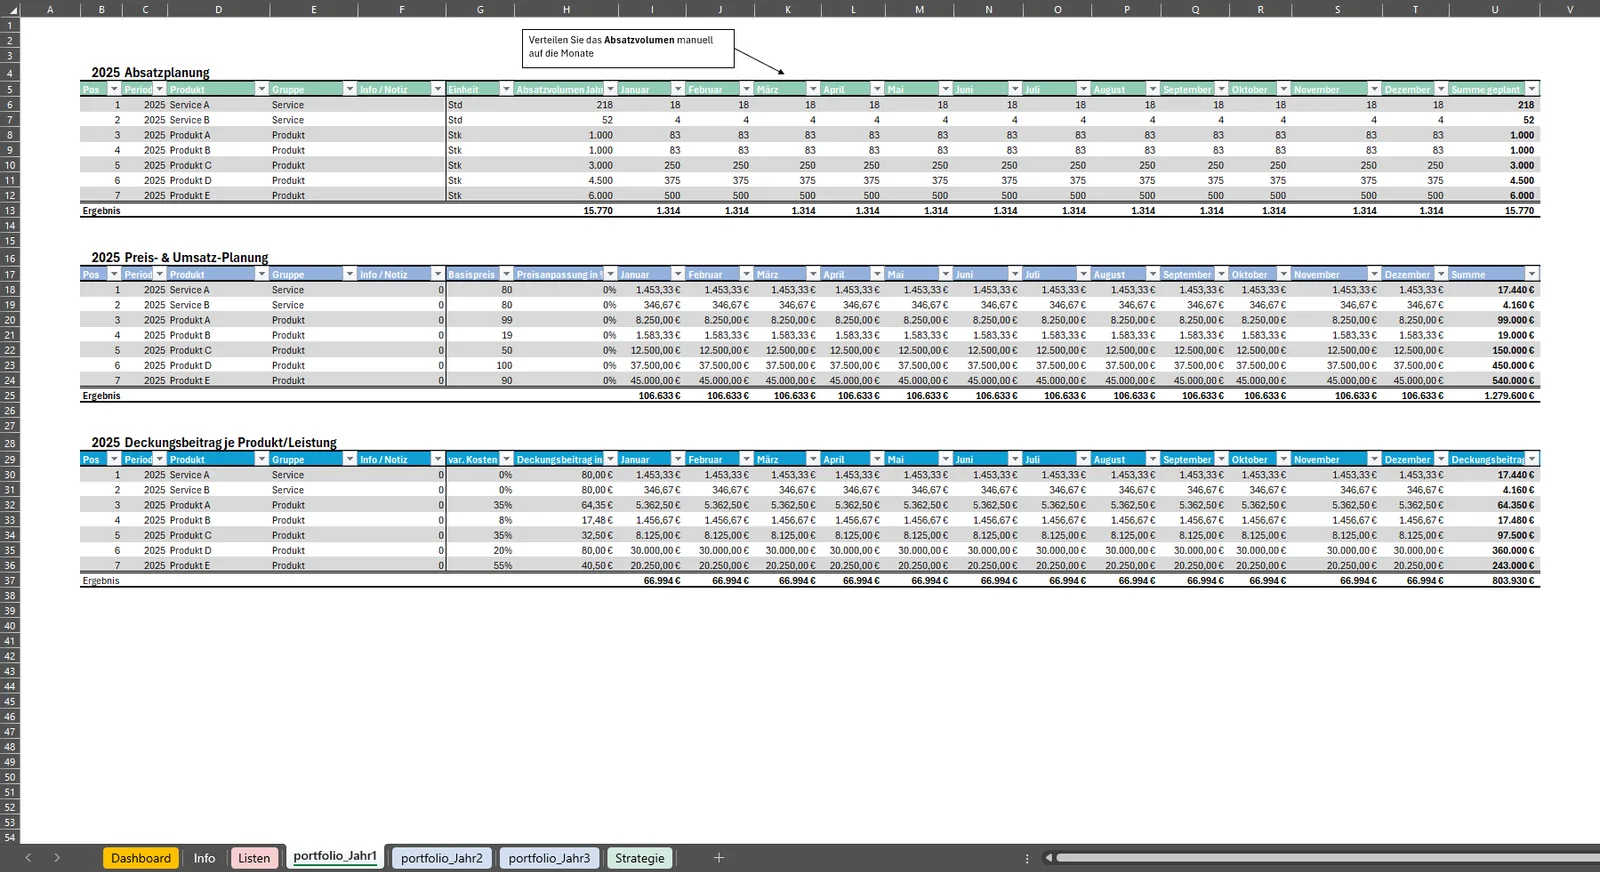Select column U header
The image size is (1600, 872).
point(1494,9)
